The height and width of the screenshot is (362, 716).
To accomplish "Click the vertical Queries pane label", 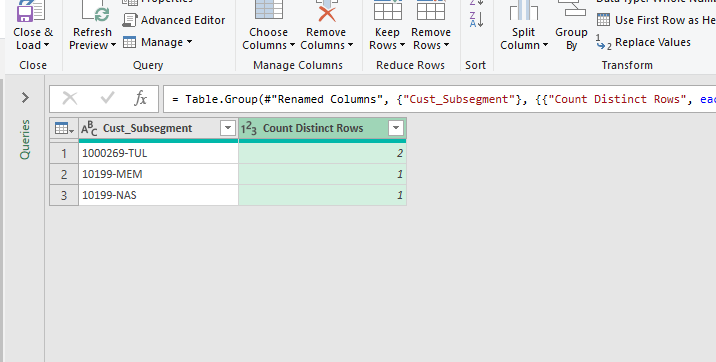I will click(x=25, y=140).
